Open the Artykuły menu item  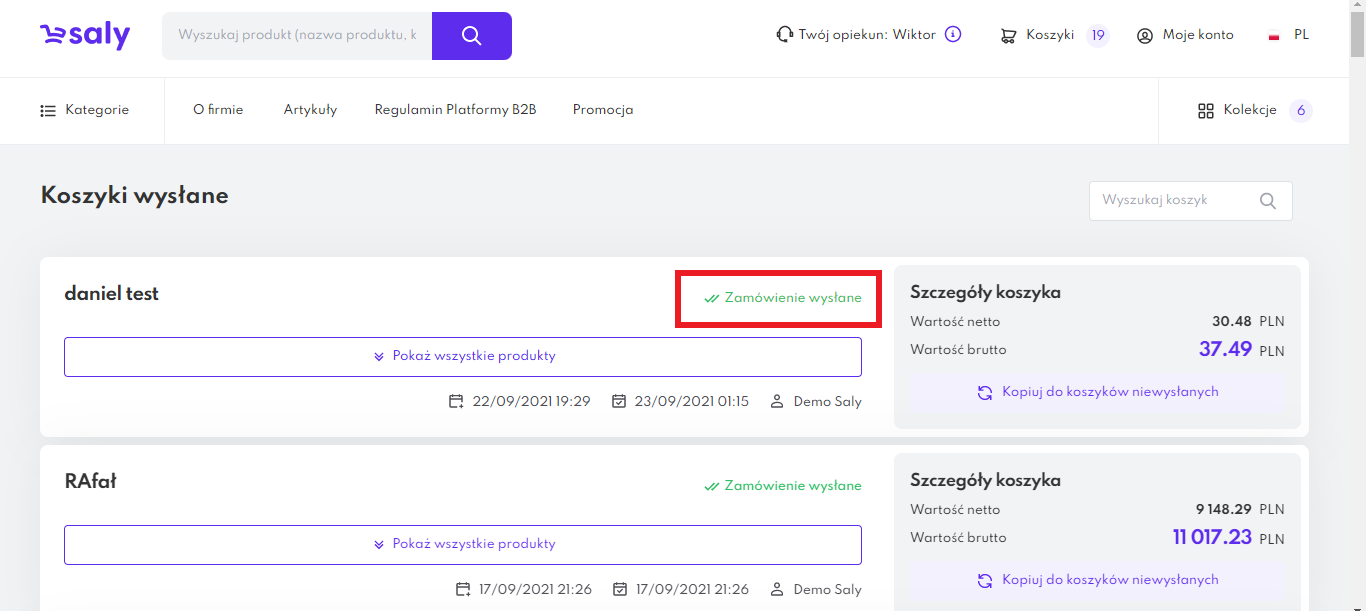click(x=310, y=110)
